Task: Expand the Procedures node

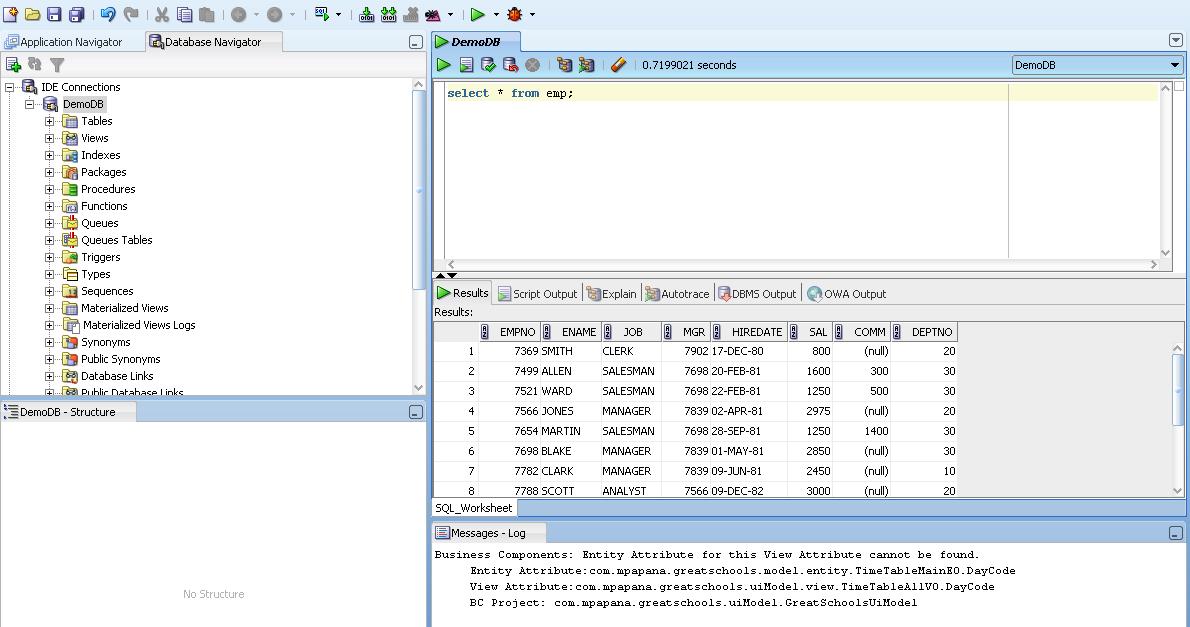Action: (49, 189)
